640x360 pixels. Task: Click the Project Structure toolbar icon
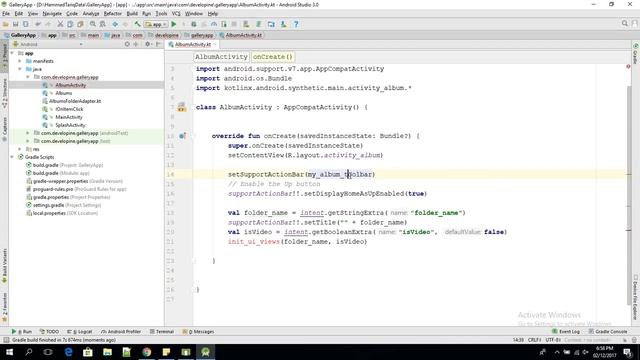click(x=271, y=24)
